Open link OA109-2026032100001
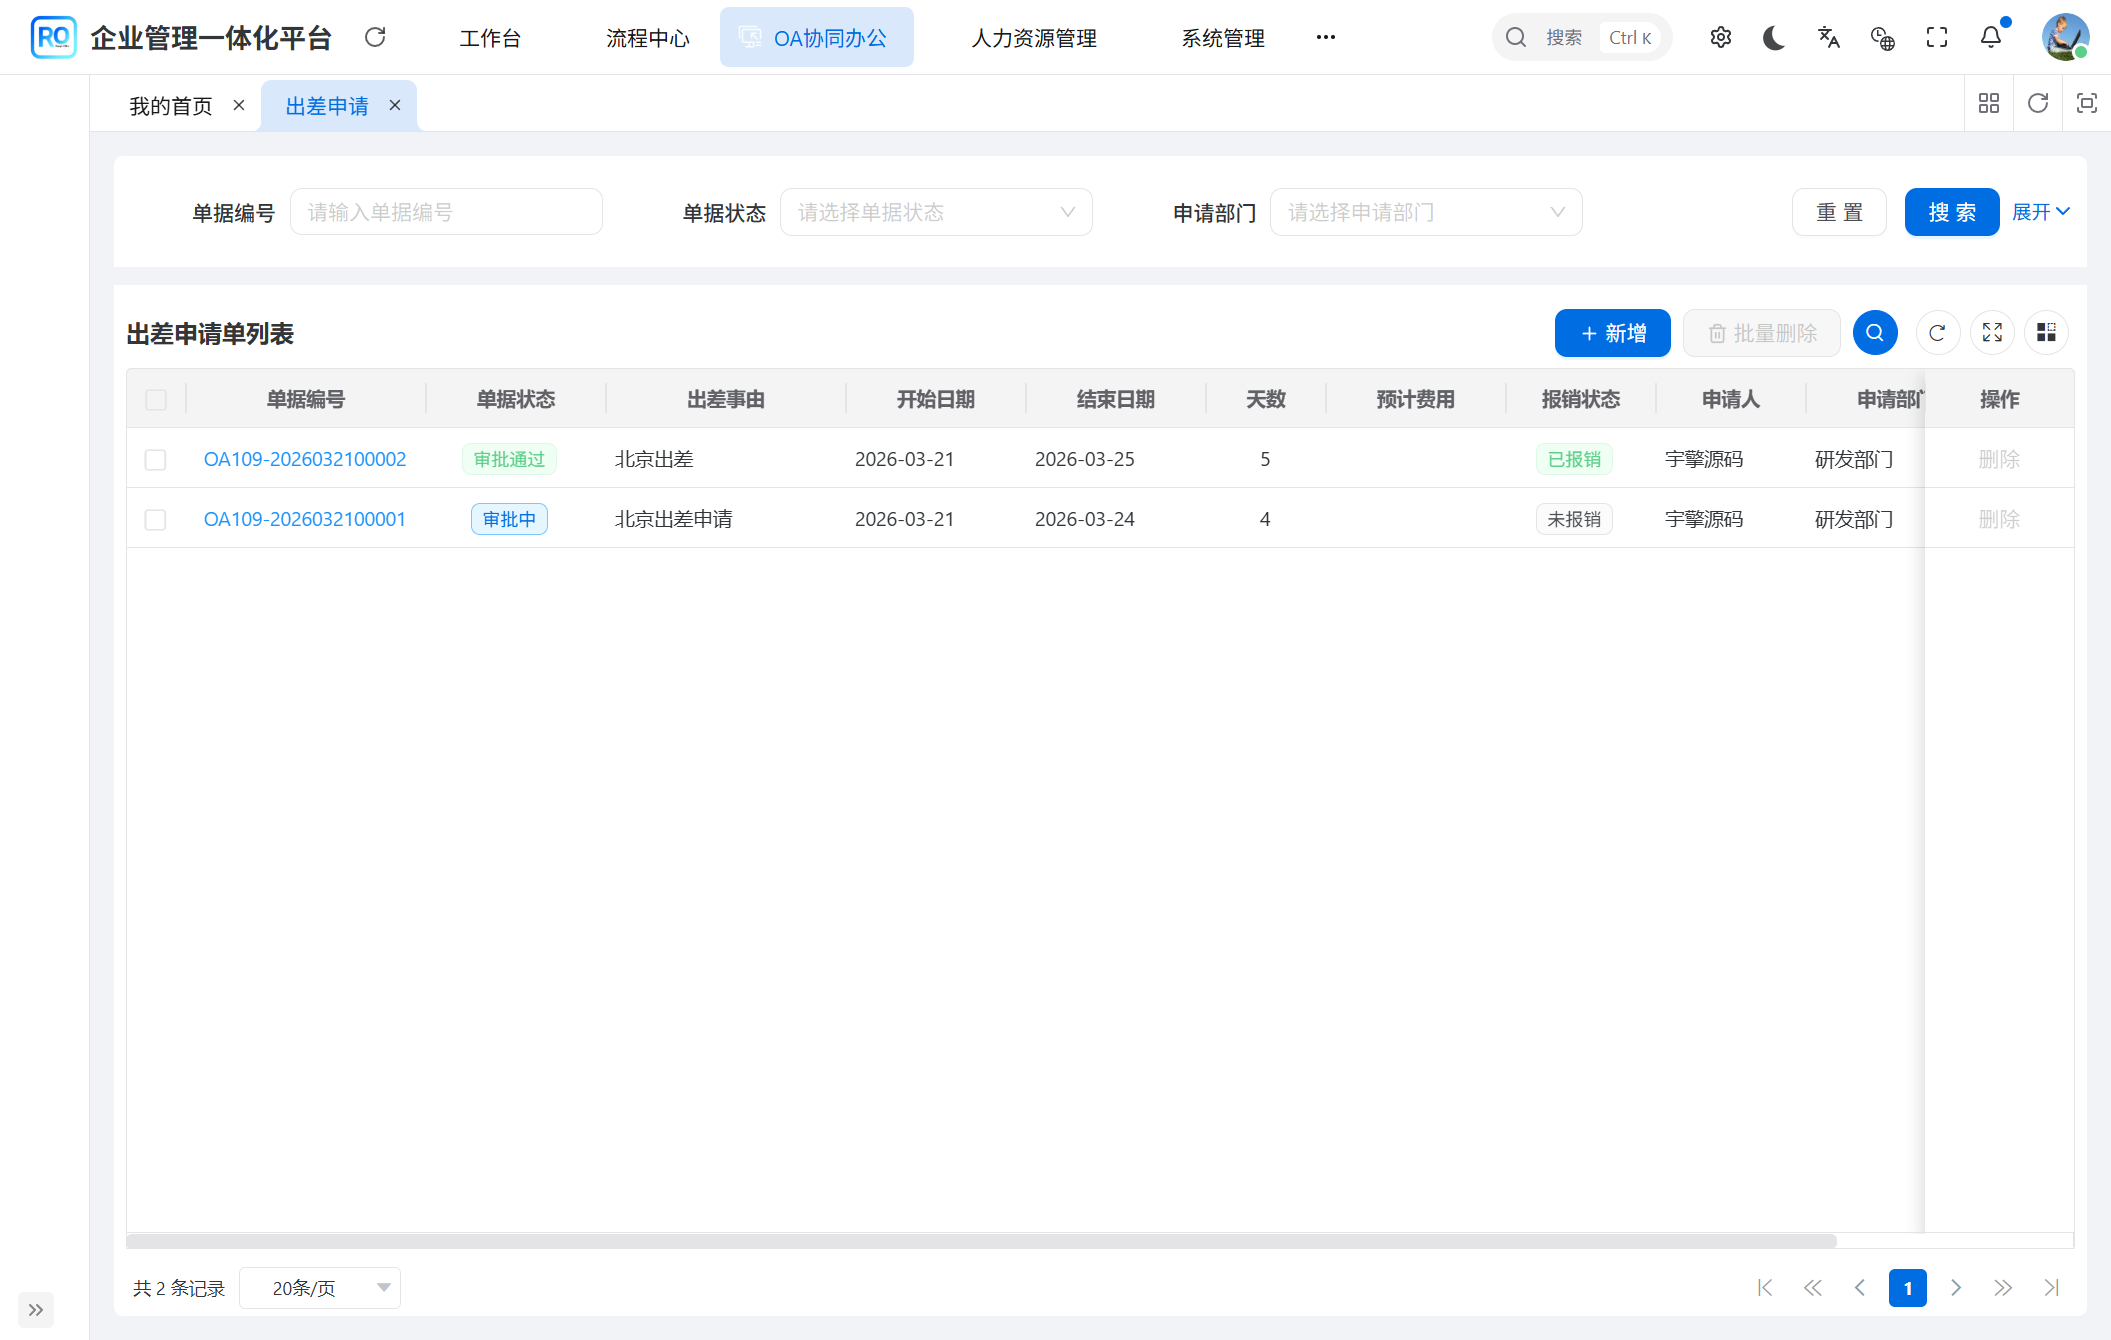The height and width of the screenshot is (1340, 2111). [x=305, y=519]
